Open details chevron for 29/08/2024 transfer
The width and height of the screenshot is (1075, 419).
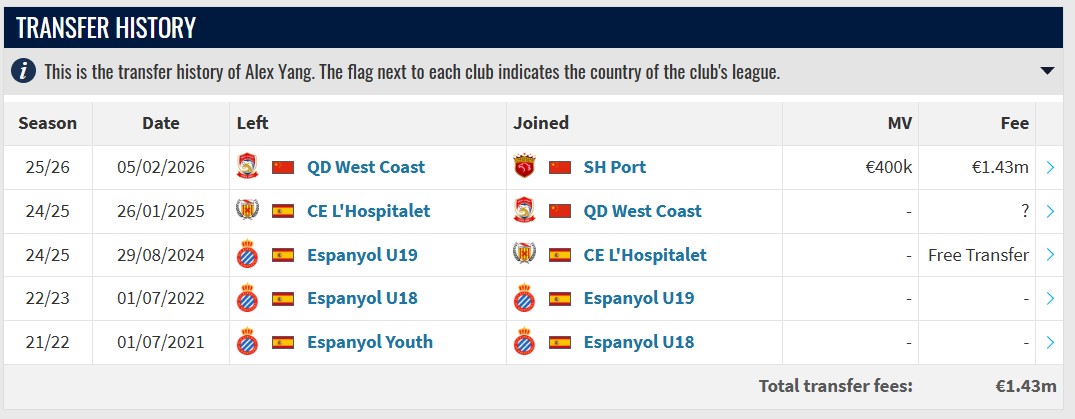pyautogui.click(x=1050, y=255)
